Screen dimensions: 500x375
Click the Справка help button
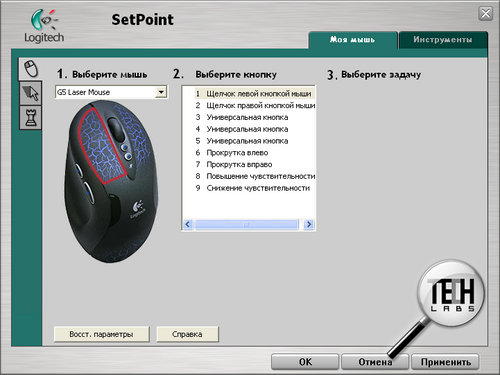coord(187,334)
